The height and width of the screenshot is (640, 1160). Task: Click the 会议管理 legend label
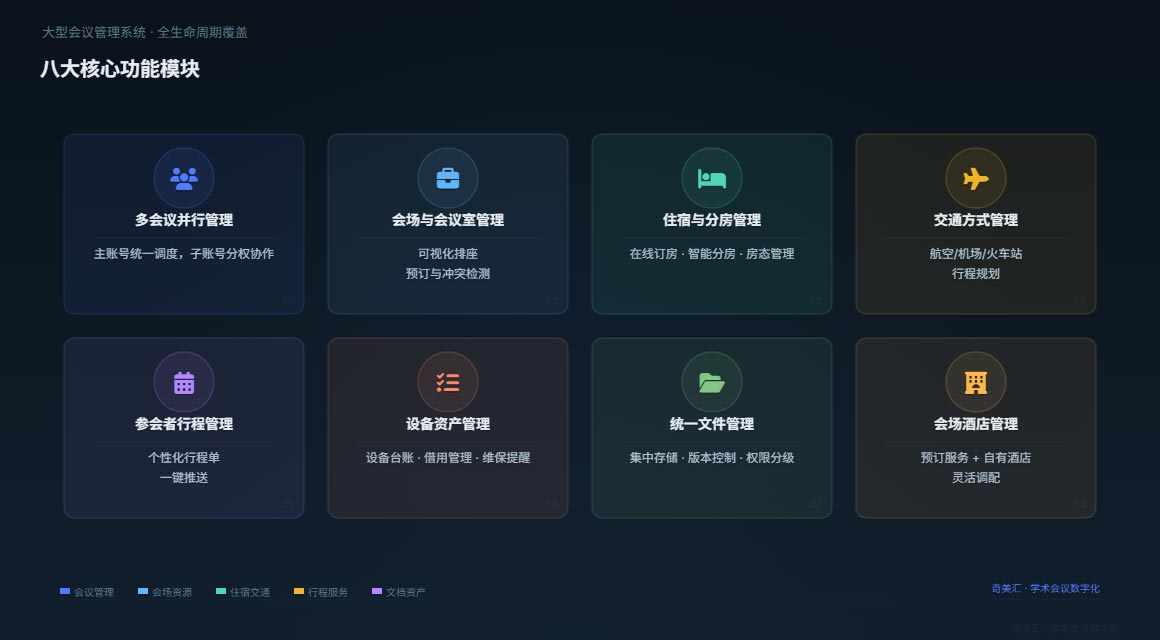(94, 592)
